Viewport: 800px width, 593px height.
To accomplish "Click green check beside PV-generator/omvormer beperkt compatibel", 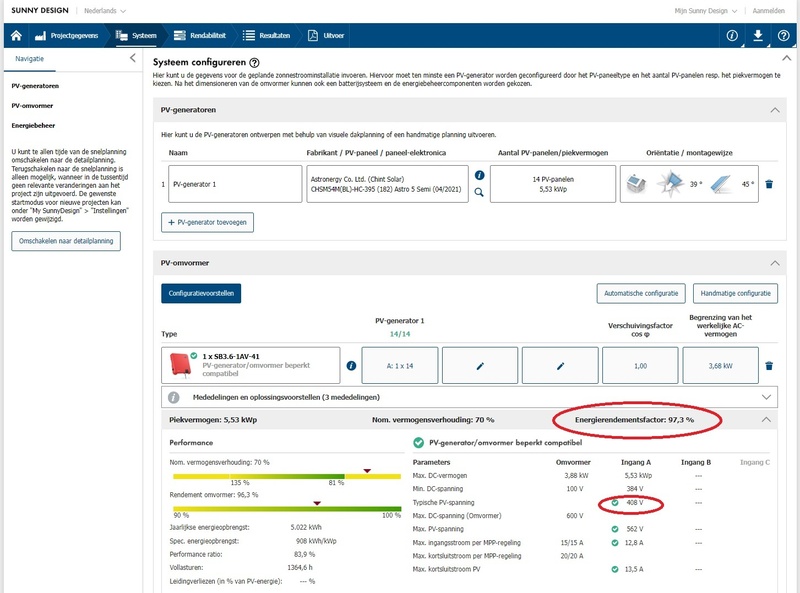I will pos(418,442).
